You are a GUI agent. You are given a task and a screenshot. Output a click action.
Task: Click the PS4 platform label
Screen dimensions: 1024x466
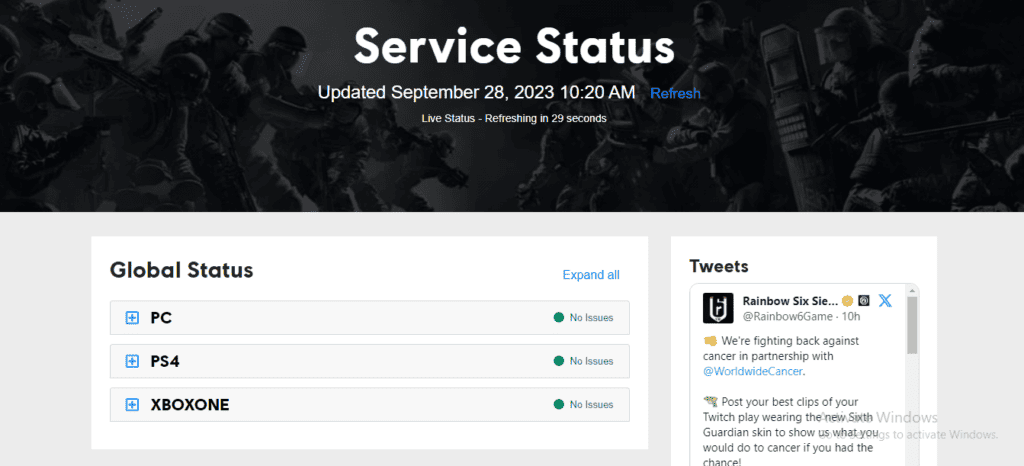click(x=165, y=361)
